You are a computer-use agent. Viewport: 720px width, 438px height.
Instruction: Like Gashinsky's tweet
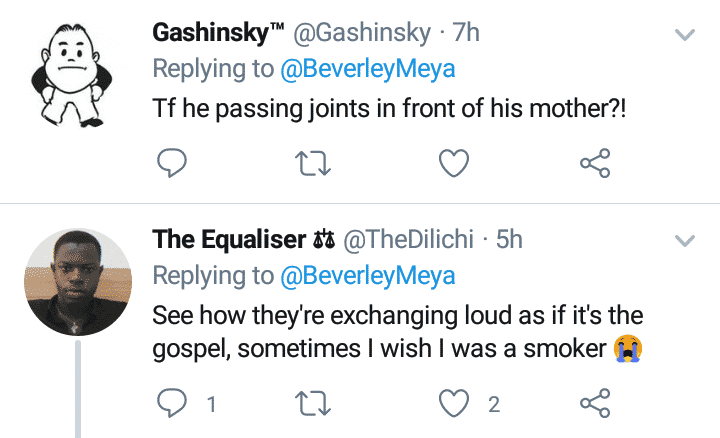coord(454,164)
